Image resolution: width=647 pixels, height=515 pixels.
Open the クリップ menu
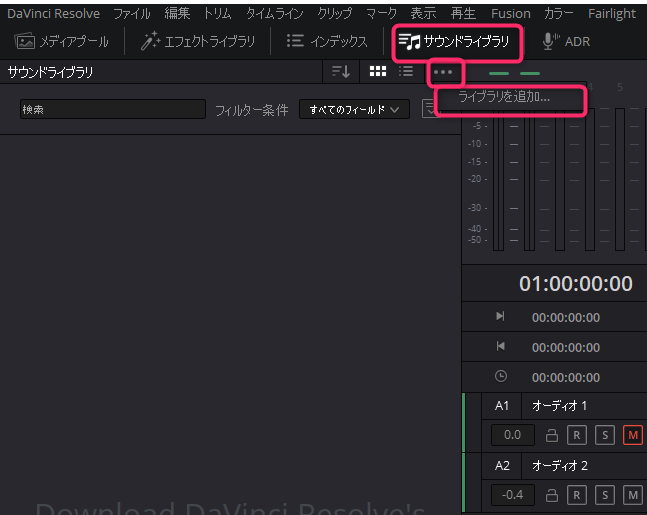click(335, 14)
